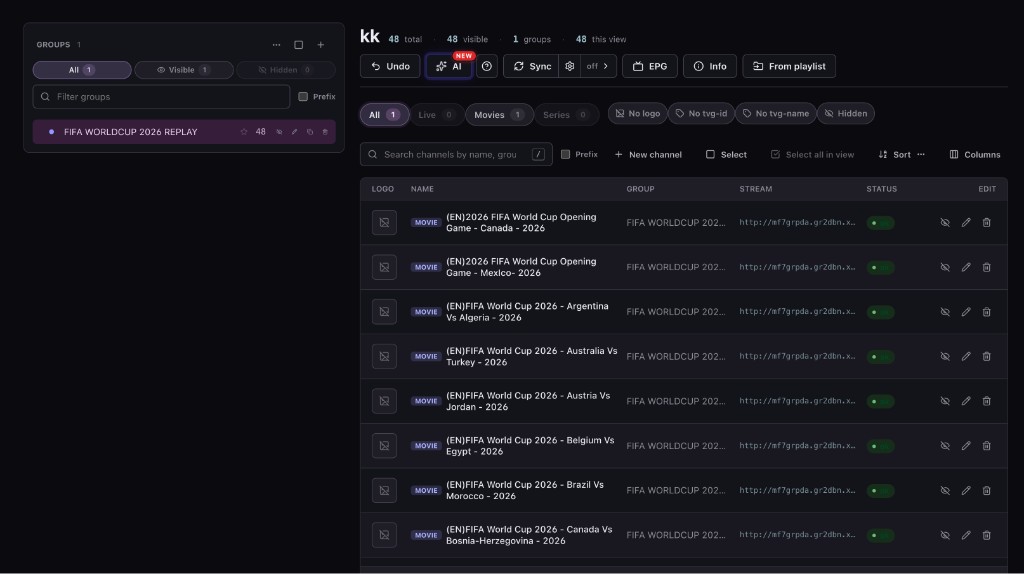The height and width of the screenshot is (574, 1024).
Task: Delete the Austria Vs Jordan channel
Action: click(x=987, y=401)
